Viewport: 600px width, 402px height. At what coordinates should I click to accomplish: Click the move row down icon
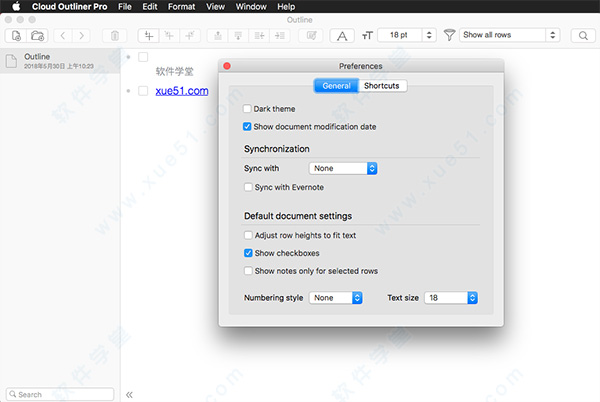[x=238, y=36]
